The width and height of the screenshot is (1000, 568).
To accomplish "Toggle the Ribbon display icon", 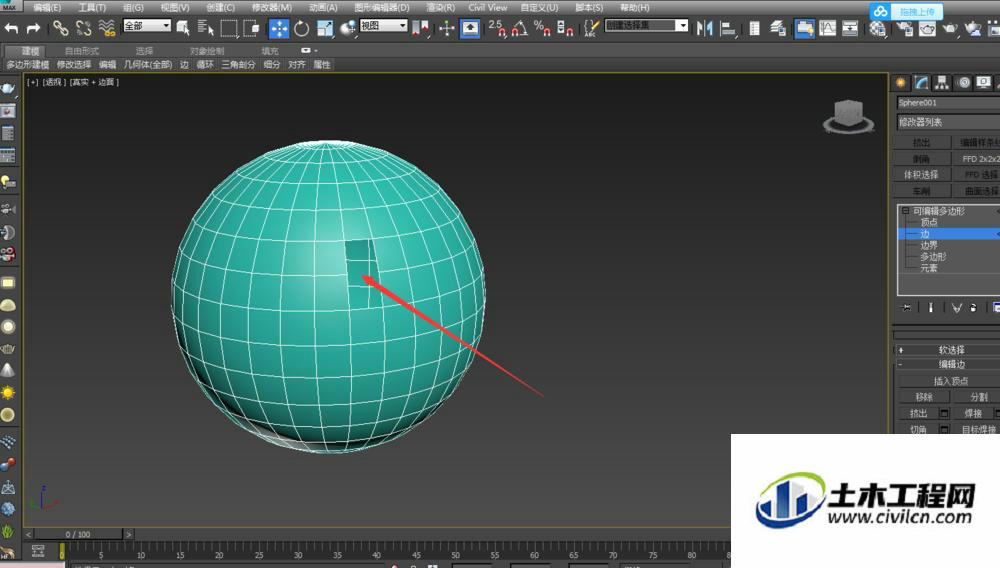I will (x=805, y=28).
